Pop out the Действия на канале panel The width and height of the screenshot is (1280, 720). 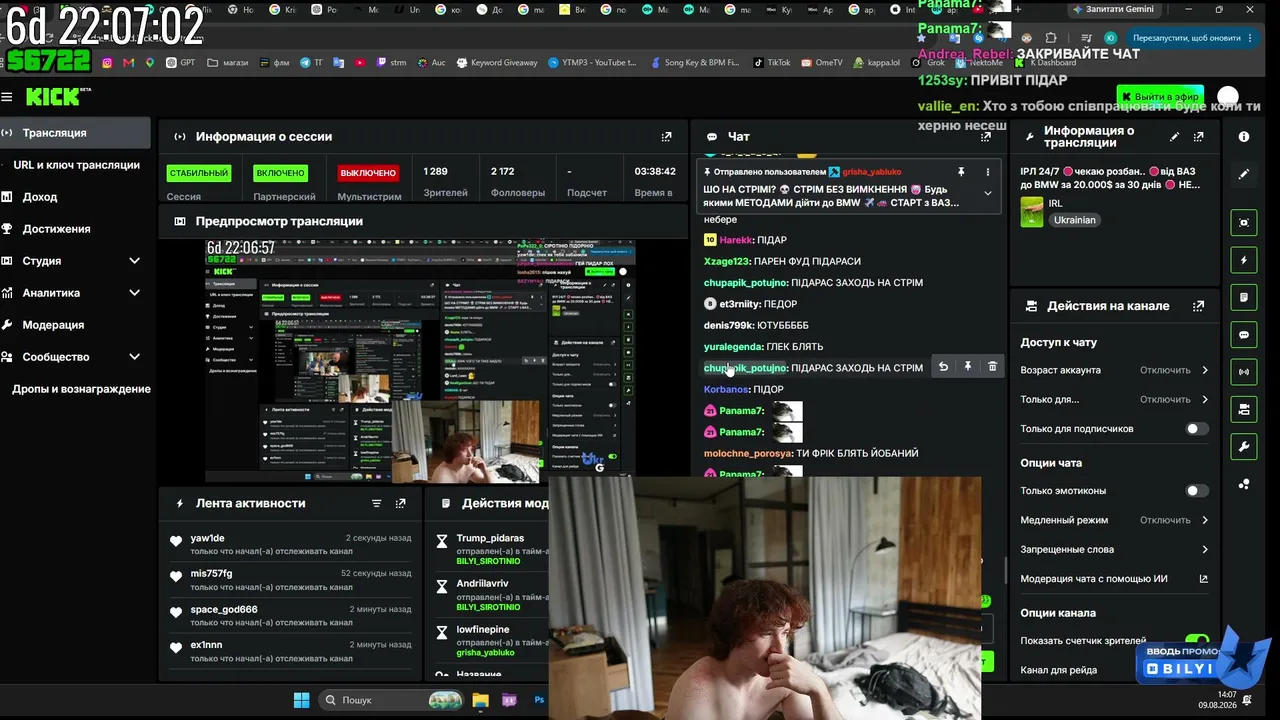[x=1199, y=306]
